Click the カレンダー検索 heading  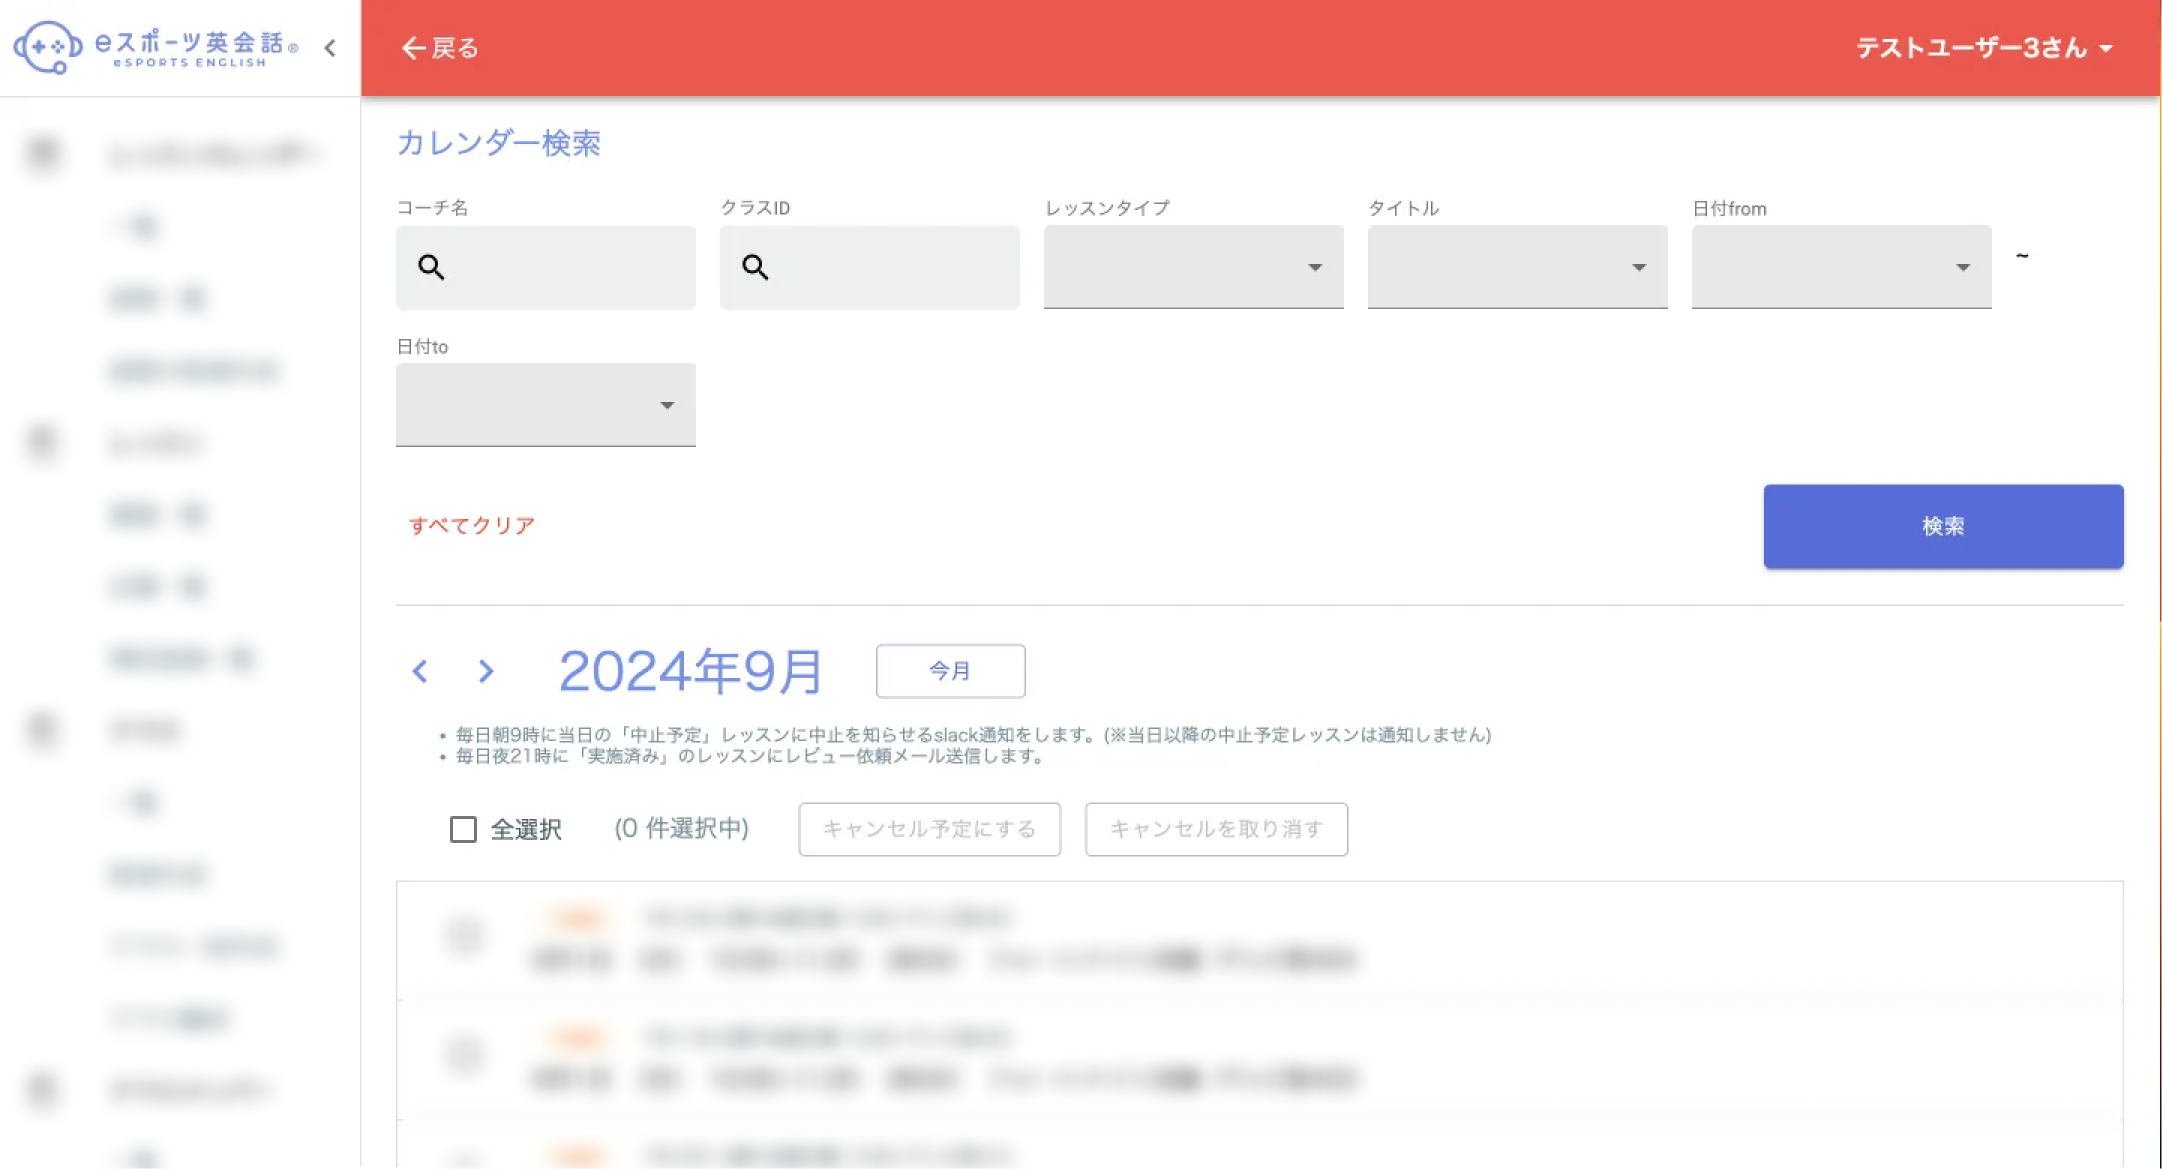(499, 143)
